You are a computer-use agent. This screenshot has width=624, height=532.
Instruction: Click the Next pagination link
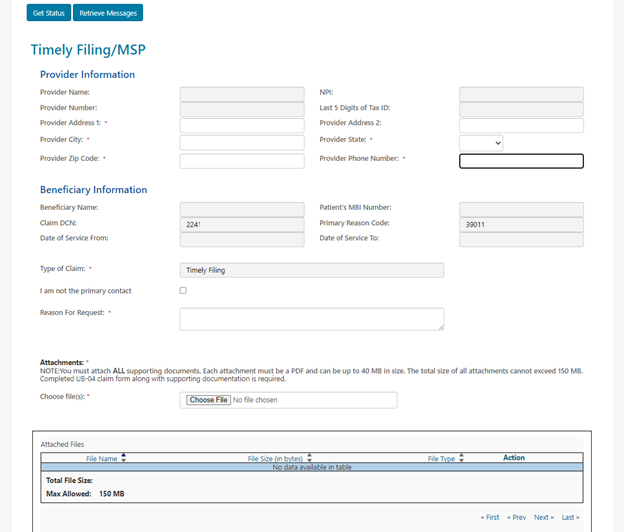coord(543,517)
